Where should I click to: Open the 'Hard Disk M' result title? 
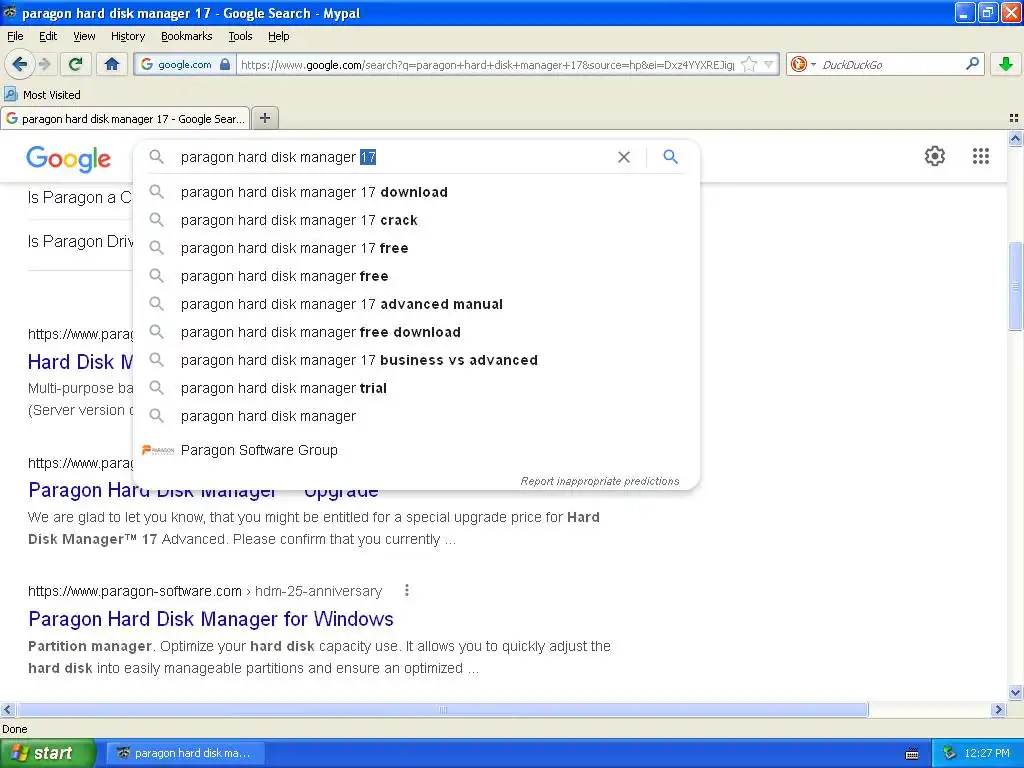(80, 362)
